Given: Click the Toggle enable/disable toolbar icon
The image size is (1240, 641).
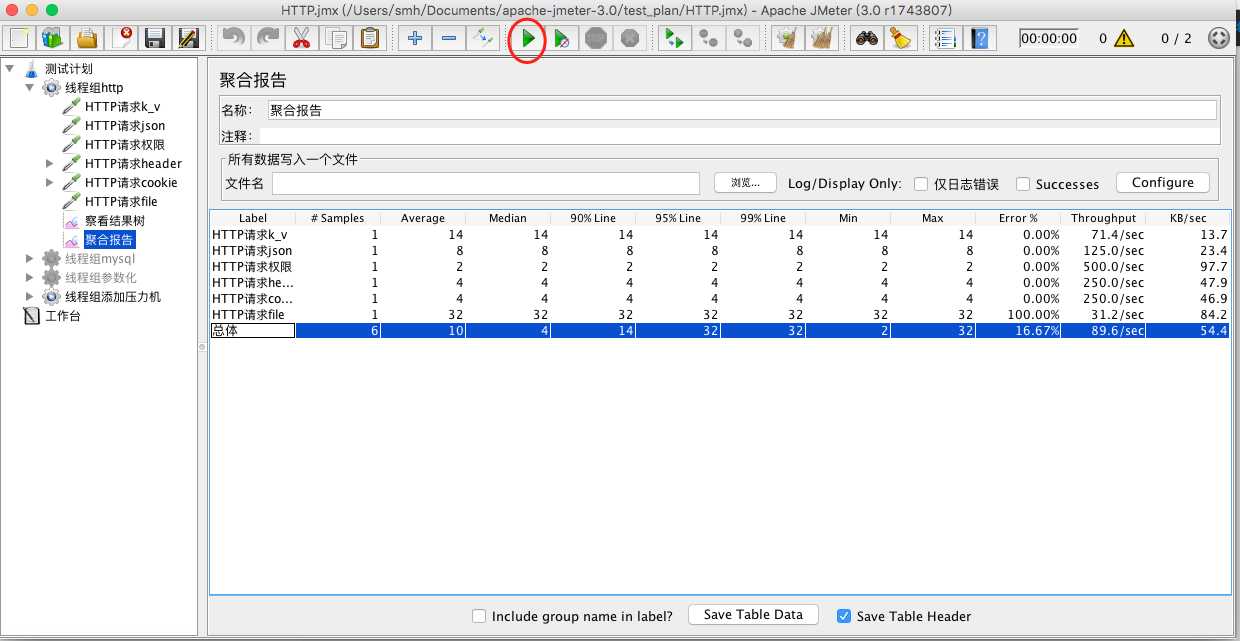Looking at the screenshot, I should pyautogui.click(x=483, y=38).
